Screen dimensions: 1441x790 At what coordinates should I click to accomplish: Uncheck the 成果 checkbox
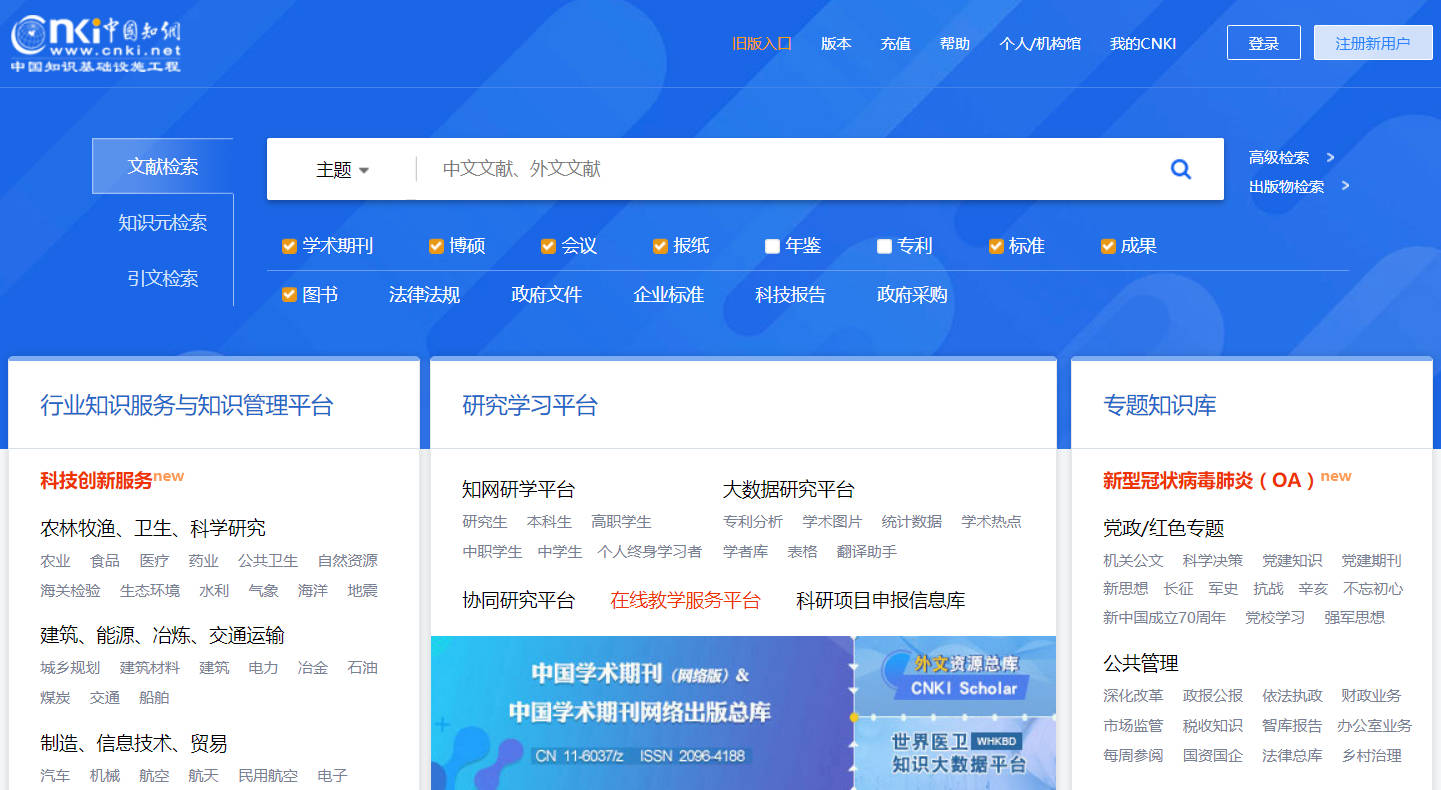(x=1108, y=246)
